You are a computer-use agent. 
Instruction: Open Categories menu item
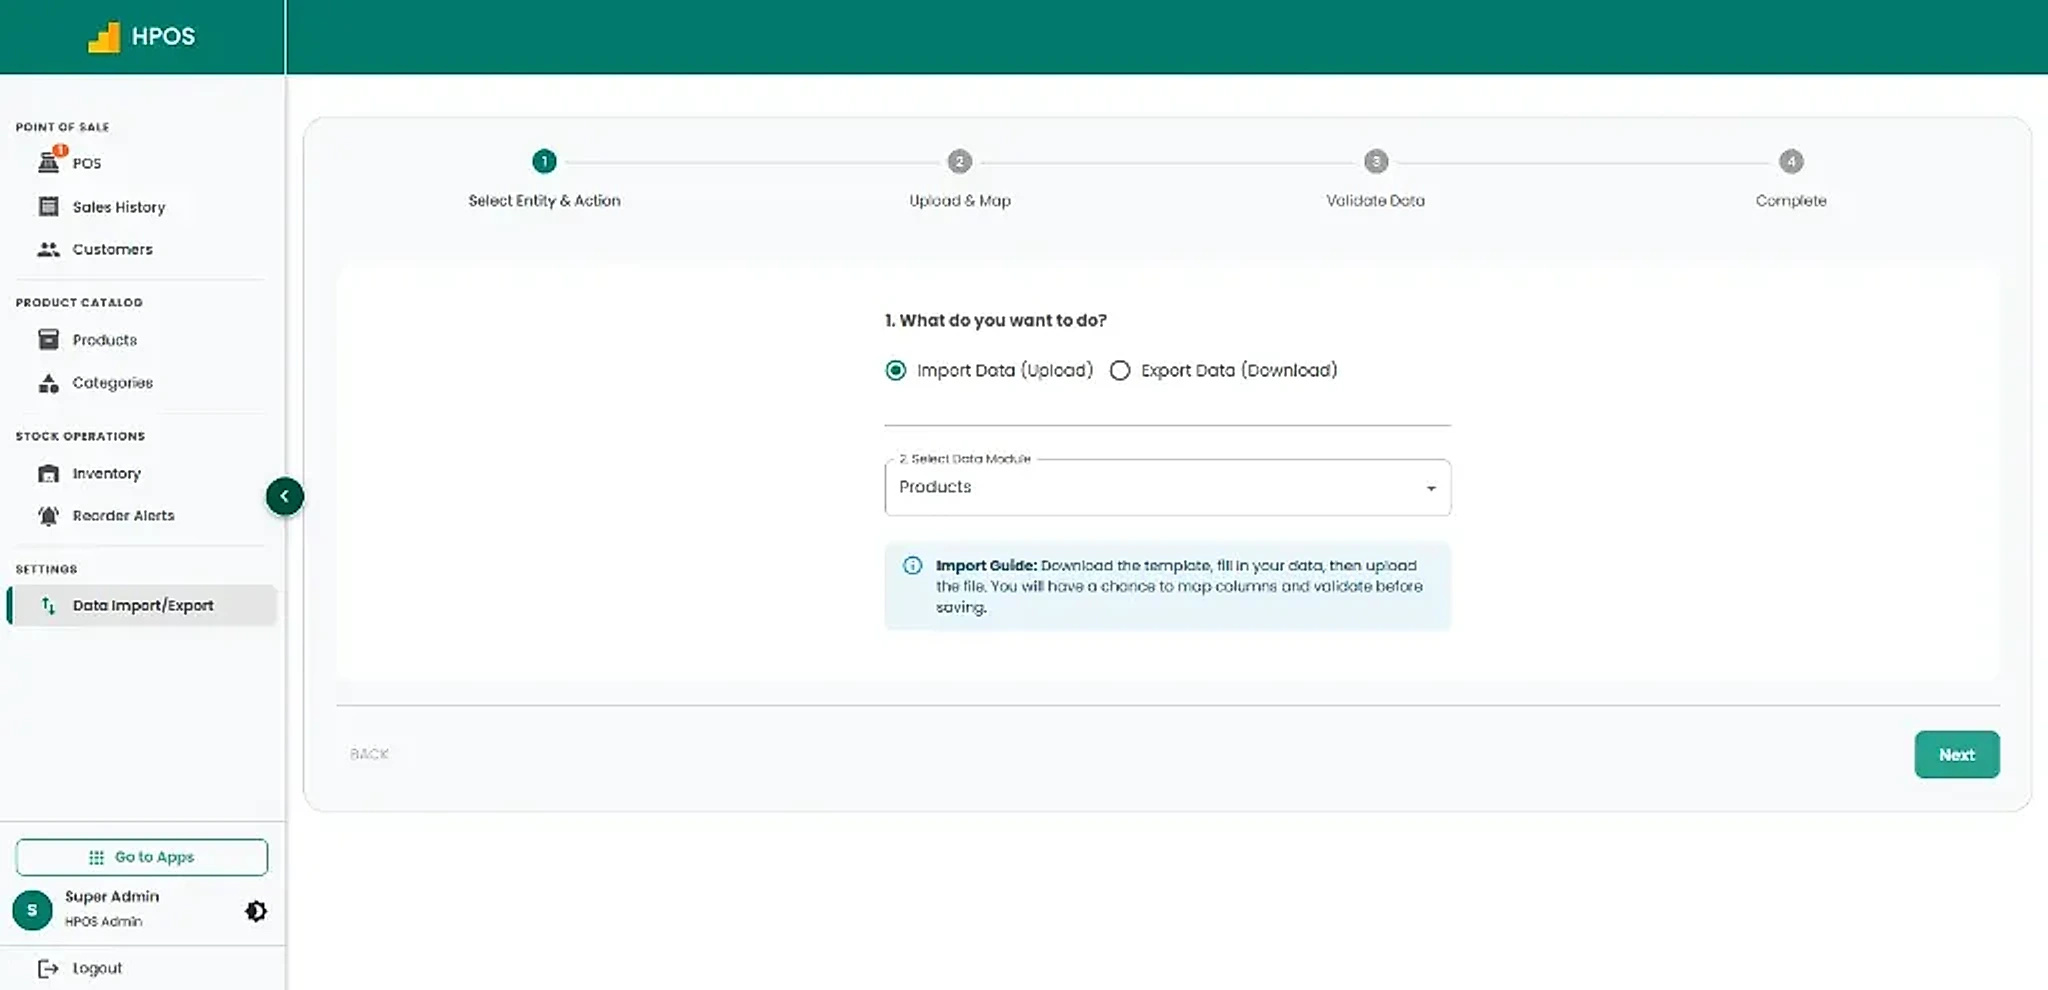pyautogui.click(x=140, y=383)
